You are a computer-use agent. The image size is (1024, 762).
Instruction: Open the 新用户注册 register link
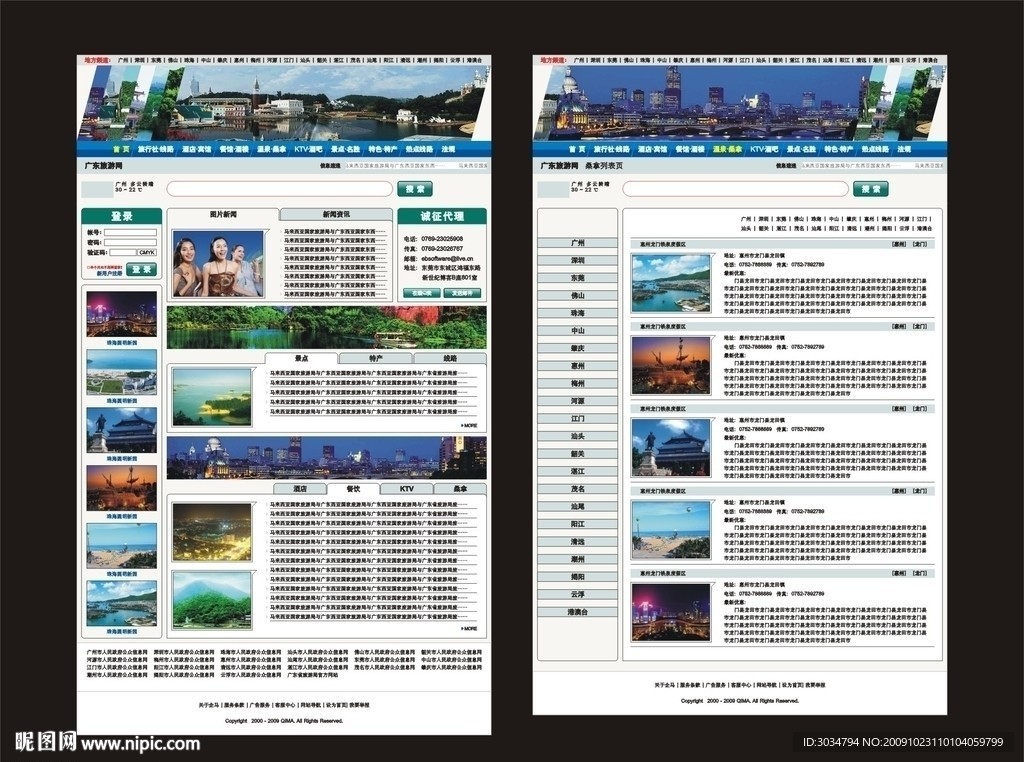(x=110, y=274)
